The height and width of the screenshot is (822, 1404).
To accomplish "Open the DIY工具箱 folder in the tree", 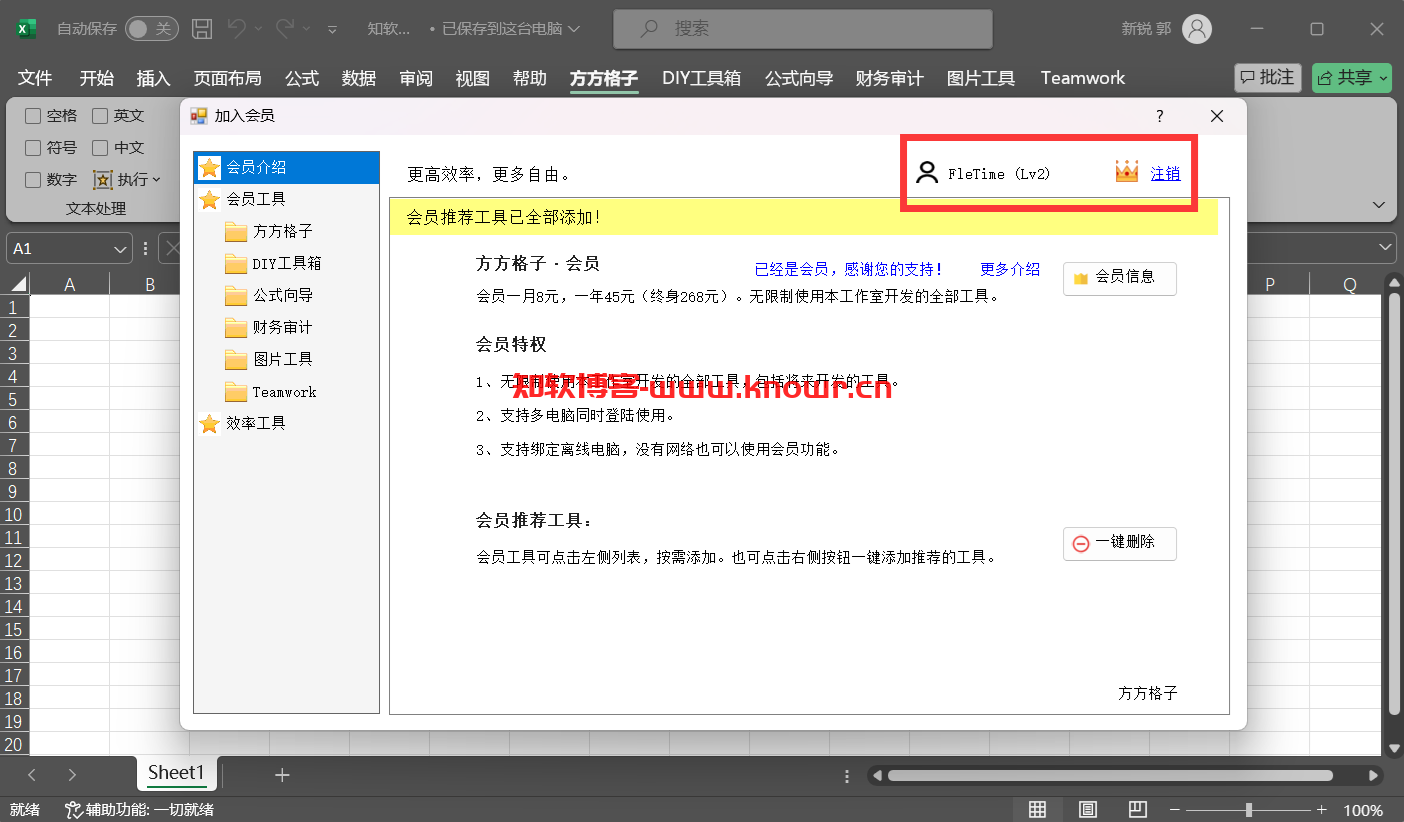I will (x=273, y=263).
